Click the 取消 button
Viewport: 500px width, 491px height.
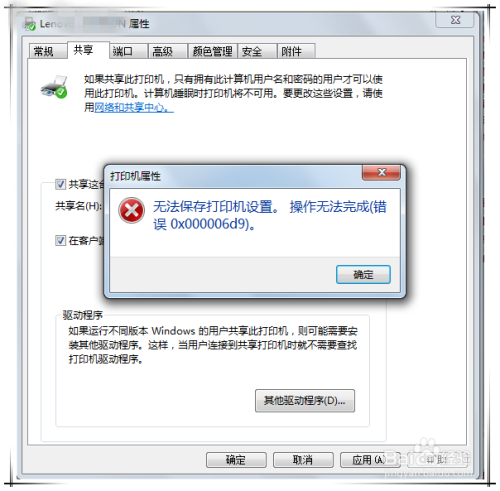tap(303, 460)
